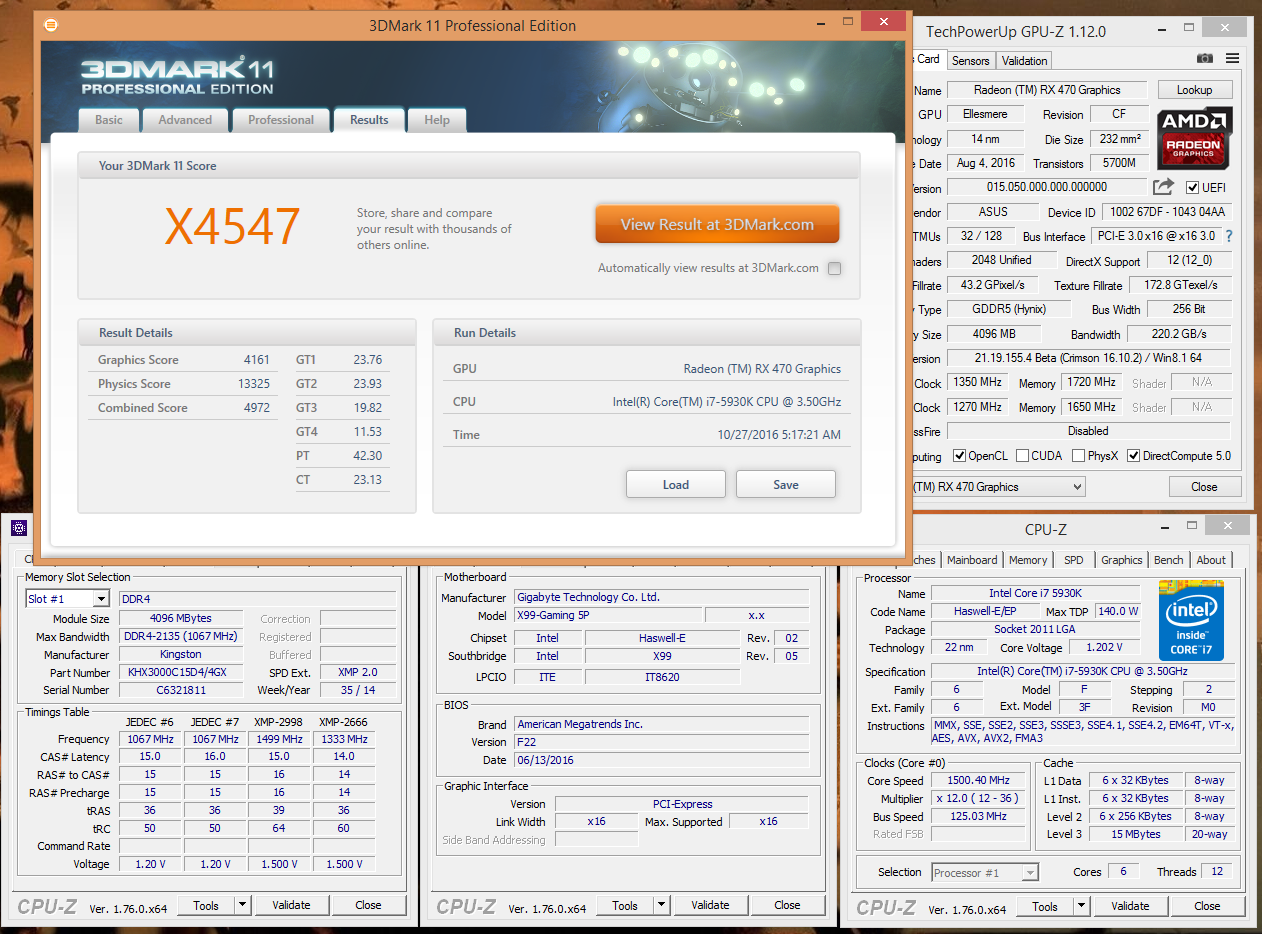Click Validate in the SPD CPU-Z window
The image size is (1262, 934).
pos(291,905)
